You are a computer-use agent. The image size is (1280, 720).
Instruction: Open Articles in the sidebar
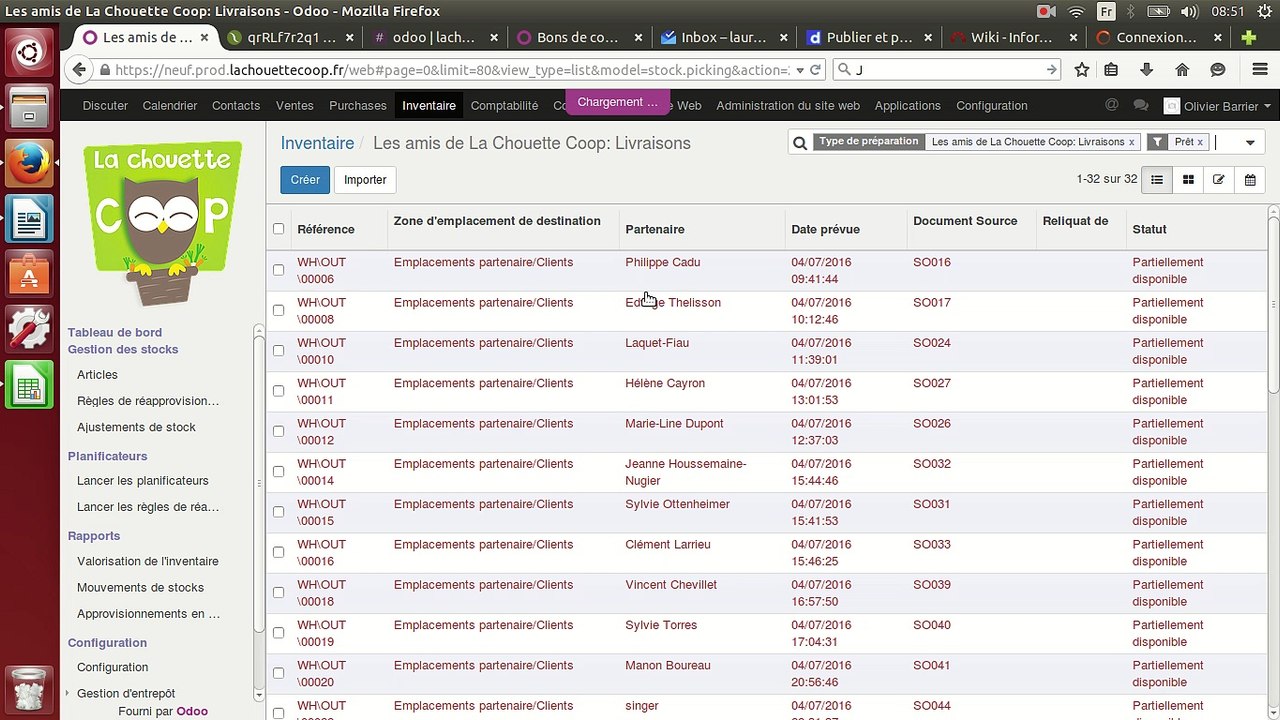pos(97,375)
